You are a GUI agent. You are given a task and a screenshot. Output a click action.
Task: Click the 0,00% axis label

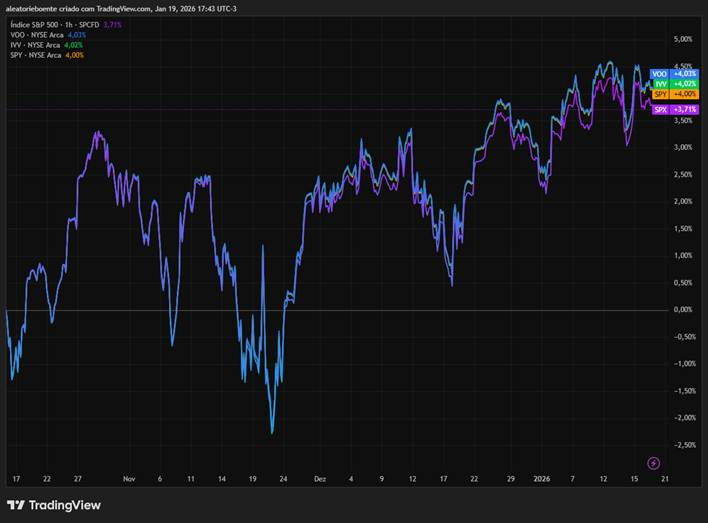[x=683, y=309]
